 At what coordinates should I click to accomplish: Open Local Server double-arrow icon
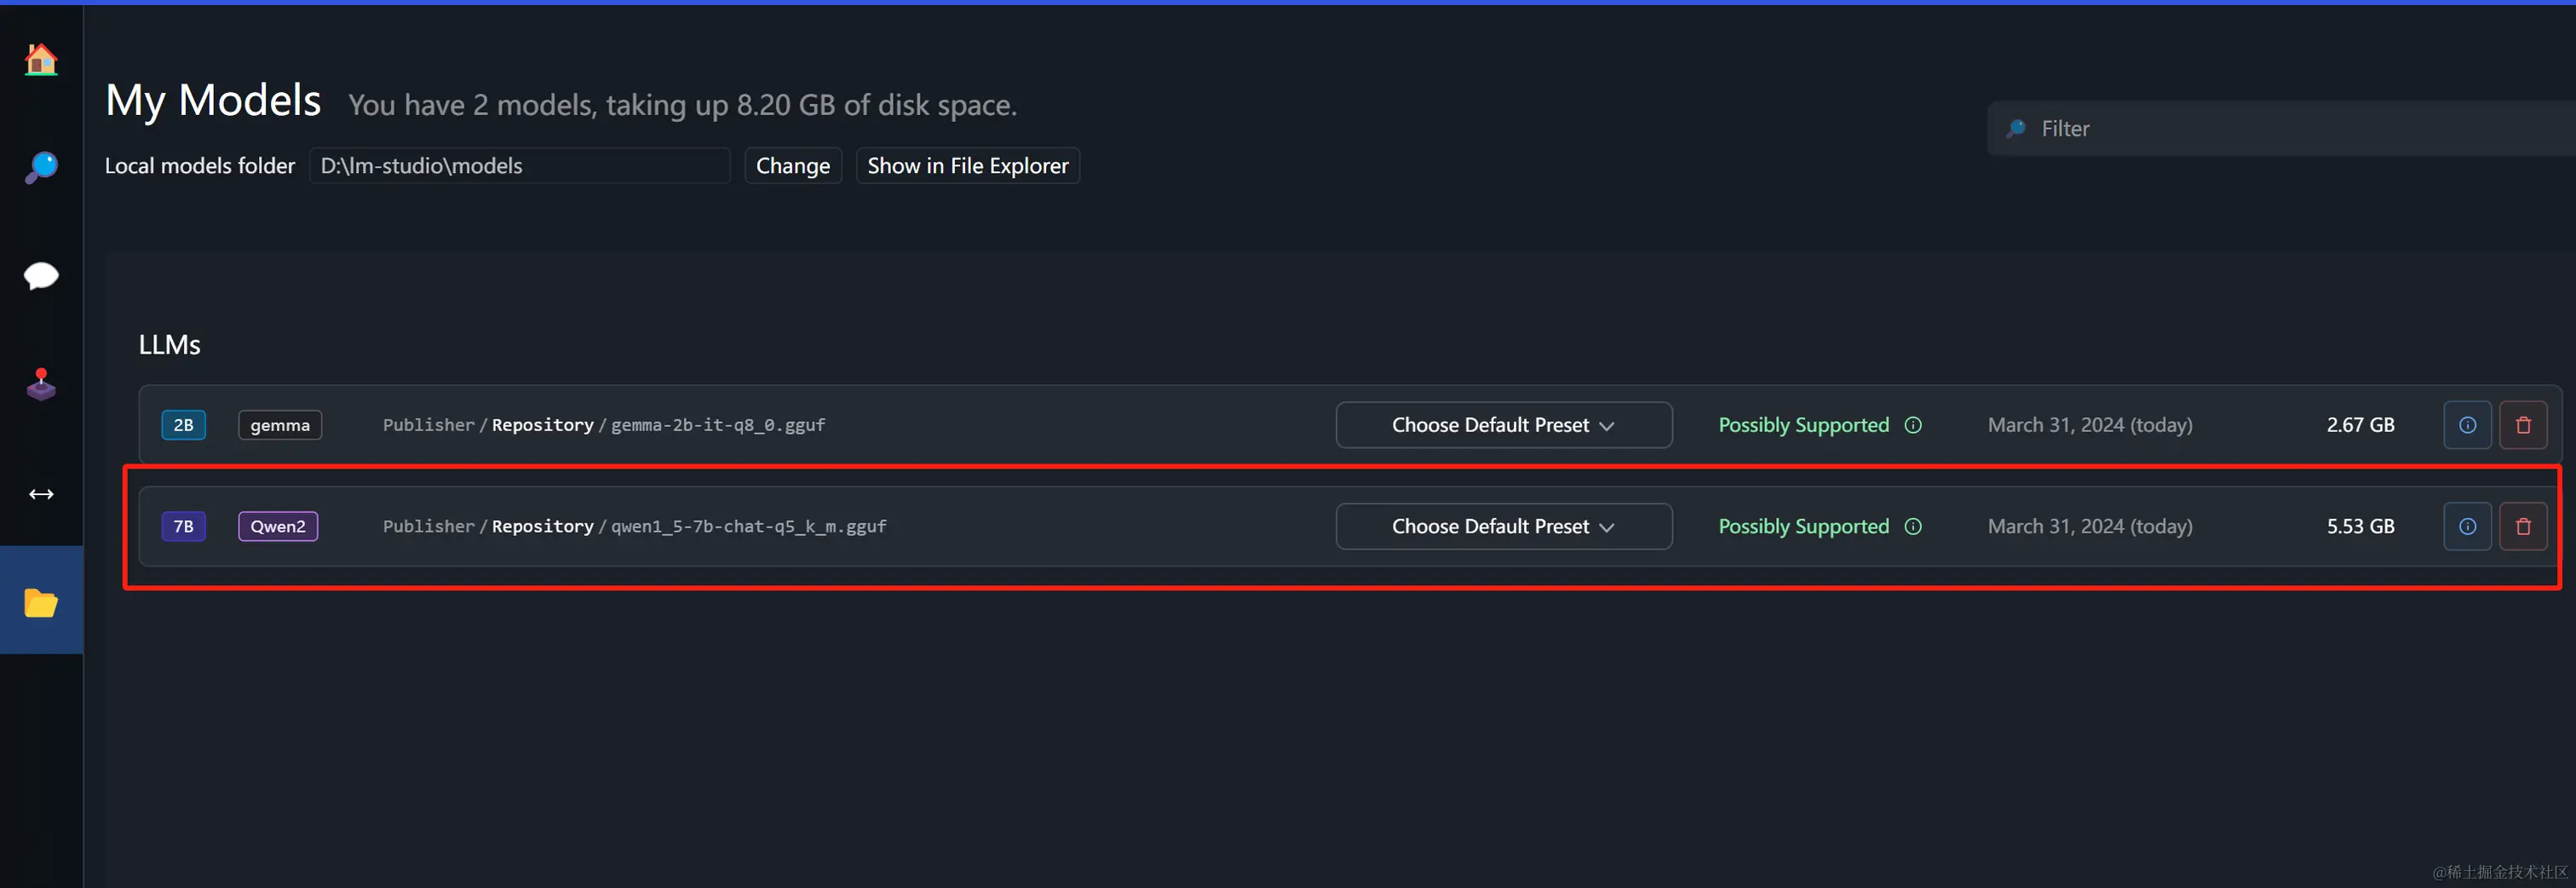(41, 494)
